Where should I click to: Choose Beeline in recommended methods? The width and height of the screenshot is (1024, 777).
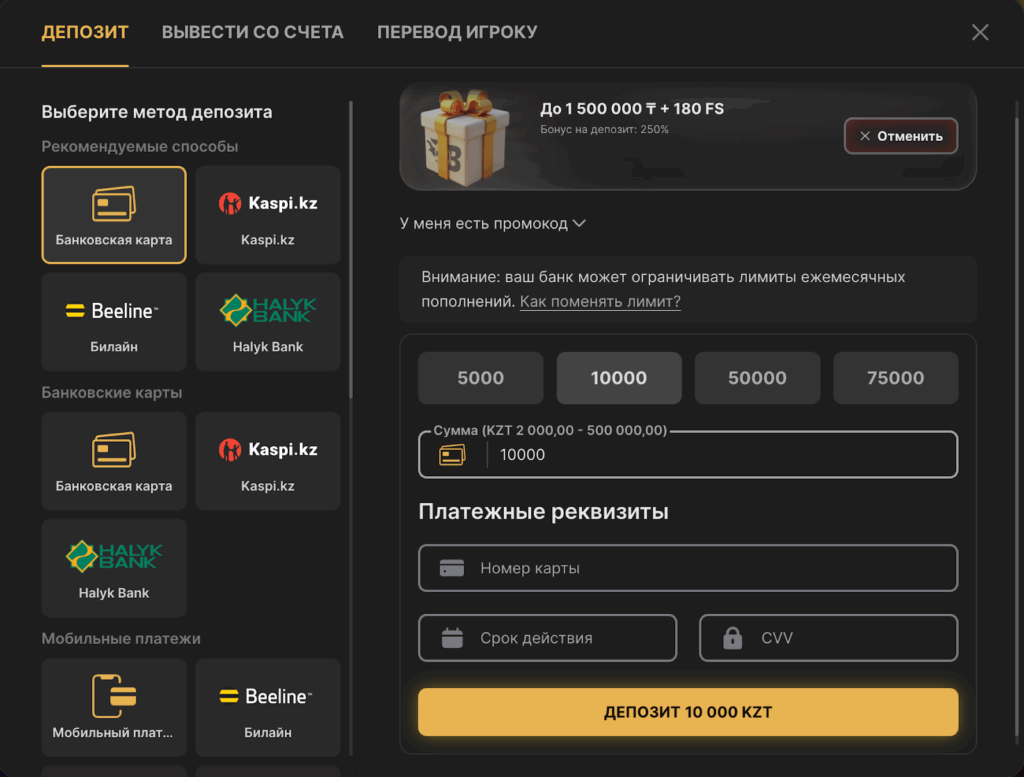point(113,322)
